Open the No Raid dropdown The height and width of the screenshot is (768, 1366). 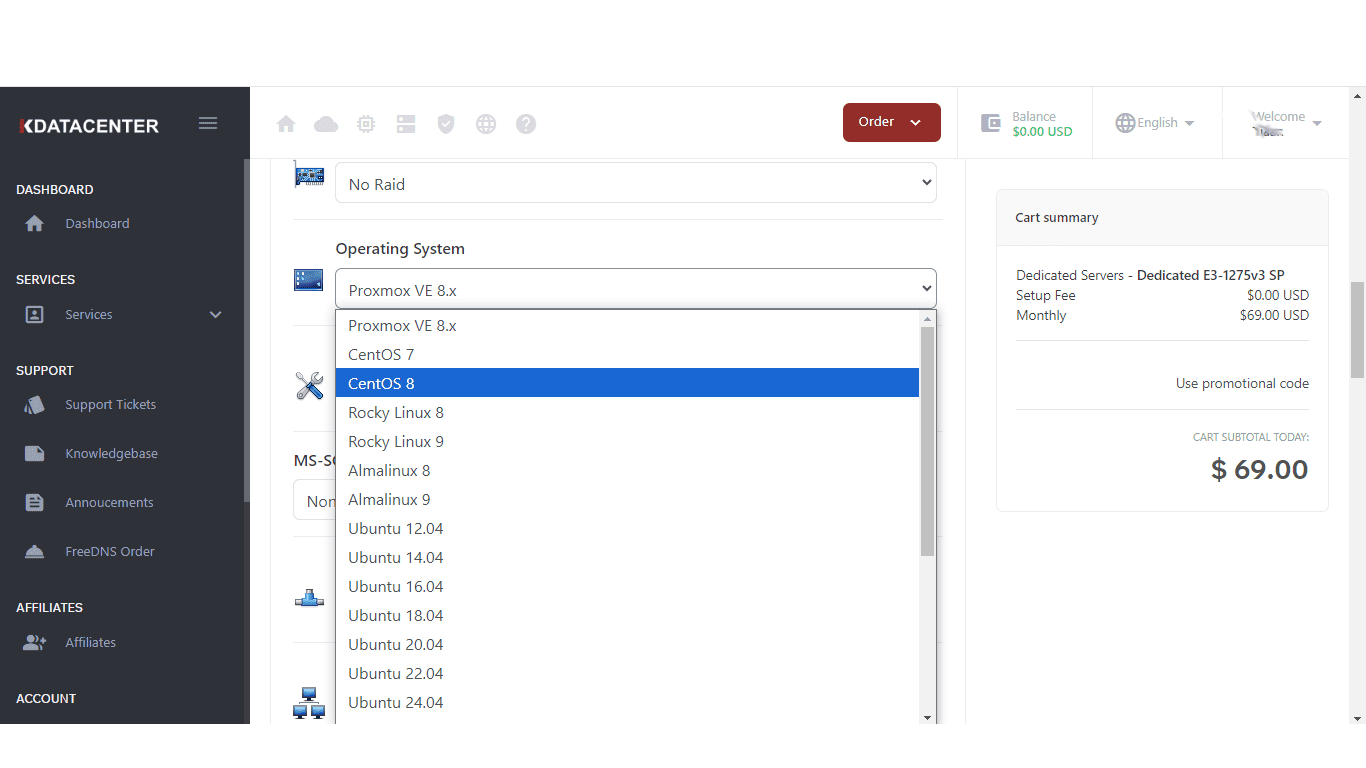coord(636,183)
